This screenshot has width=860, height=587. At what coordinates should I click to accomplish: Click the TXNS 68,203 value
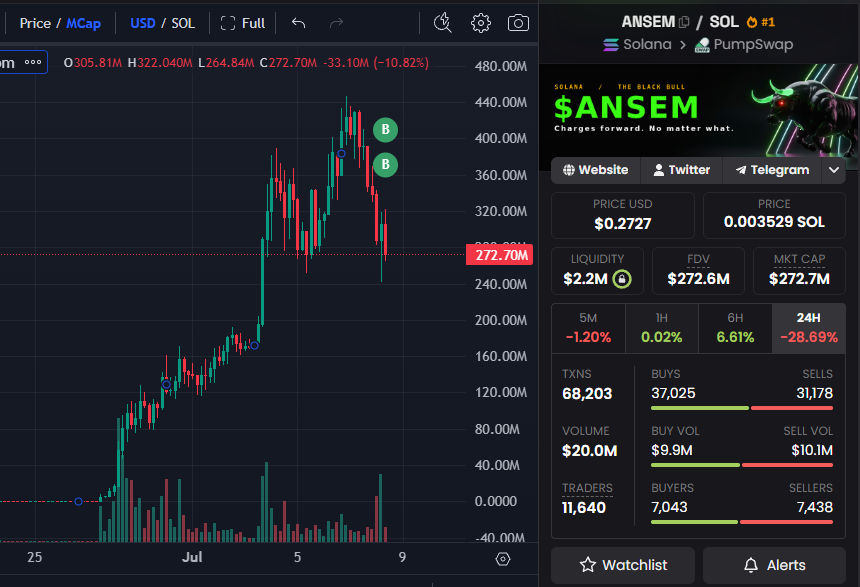point(587,394)
